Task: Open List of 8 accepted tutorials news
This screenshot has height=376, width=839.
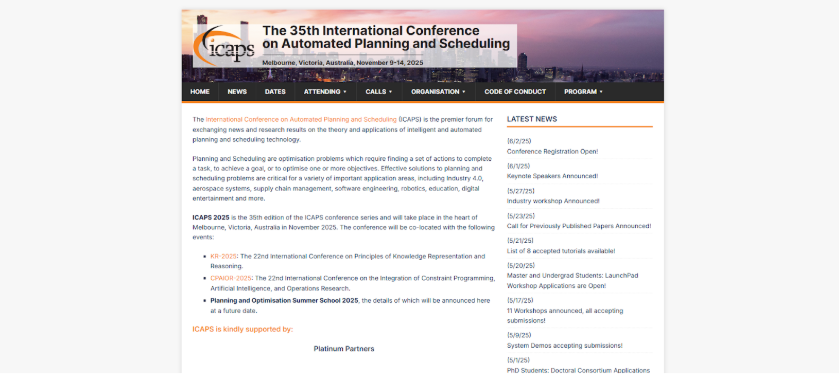Action: pos(561,251)
